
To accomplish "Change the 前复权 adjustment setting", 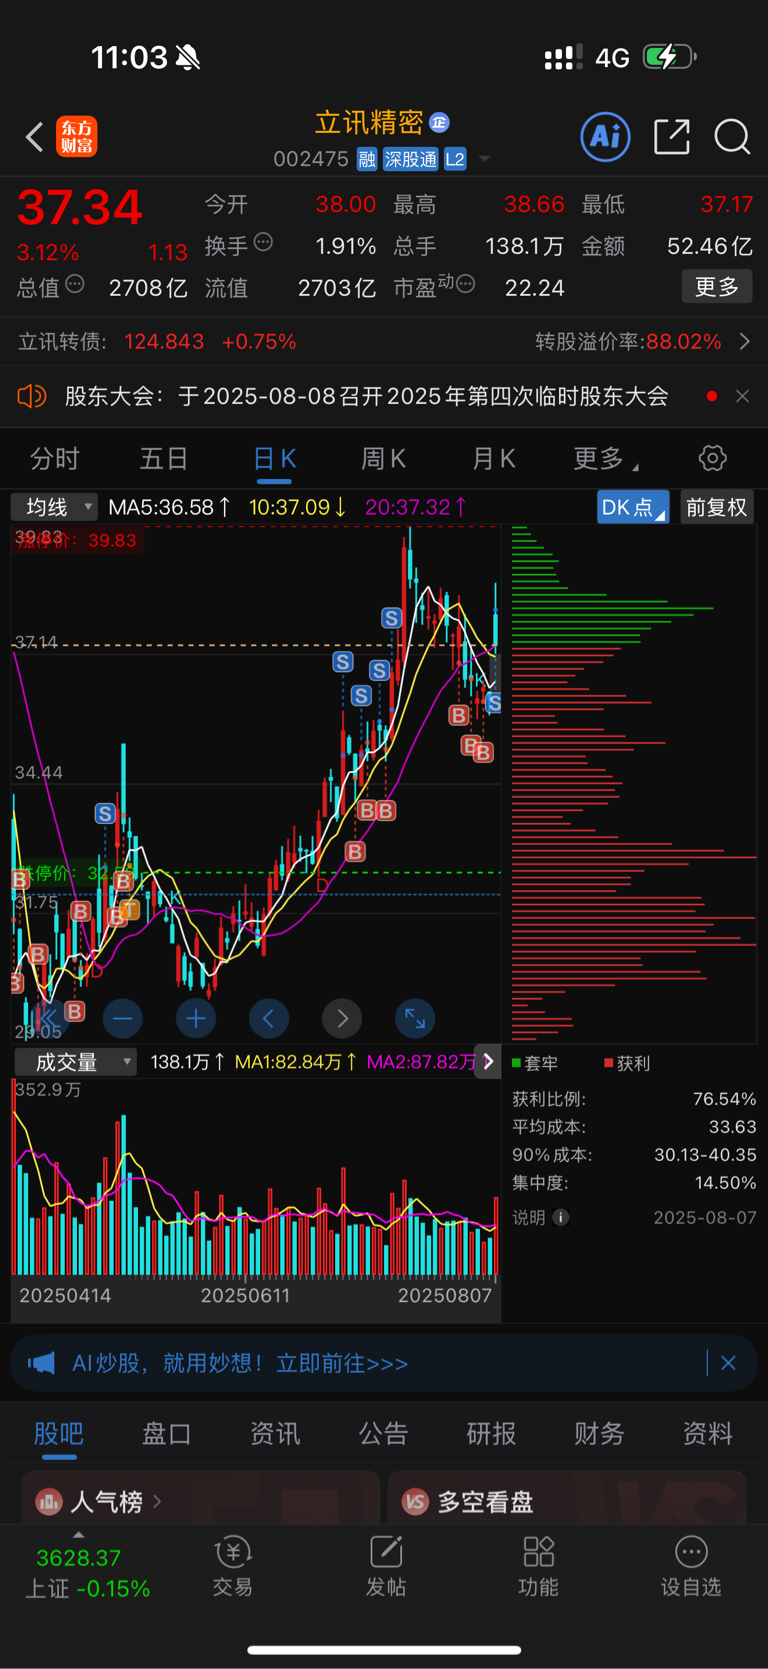I will [716, 507].
